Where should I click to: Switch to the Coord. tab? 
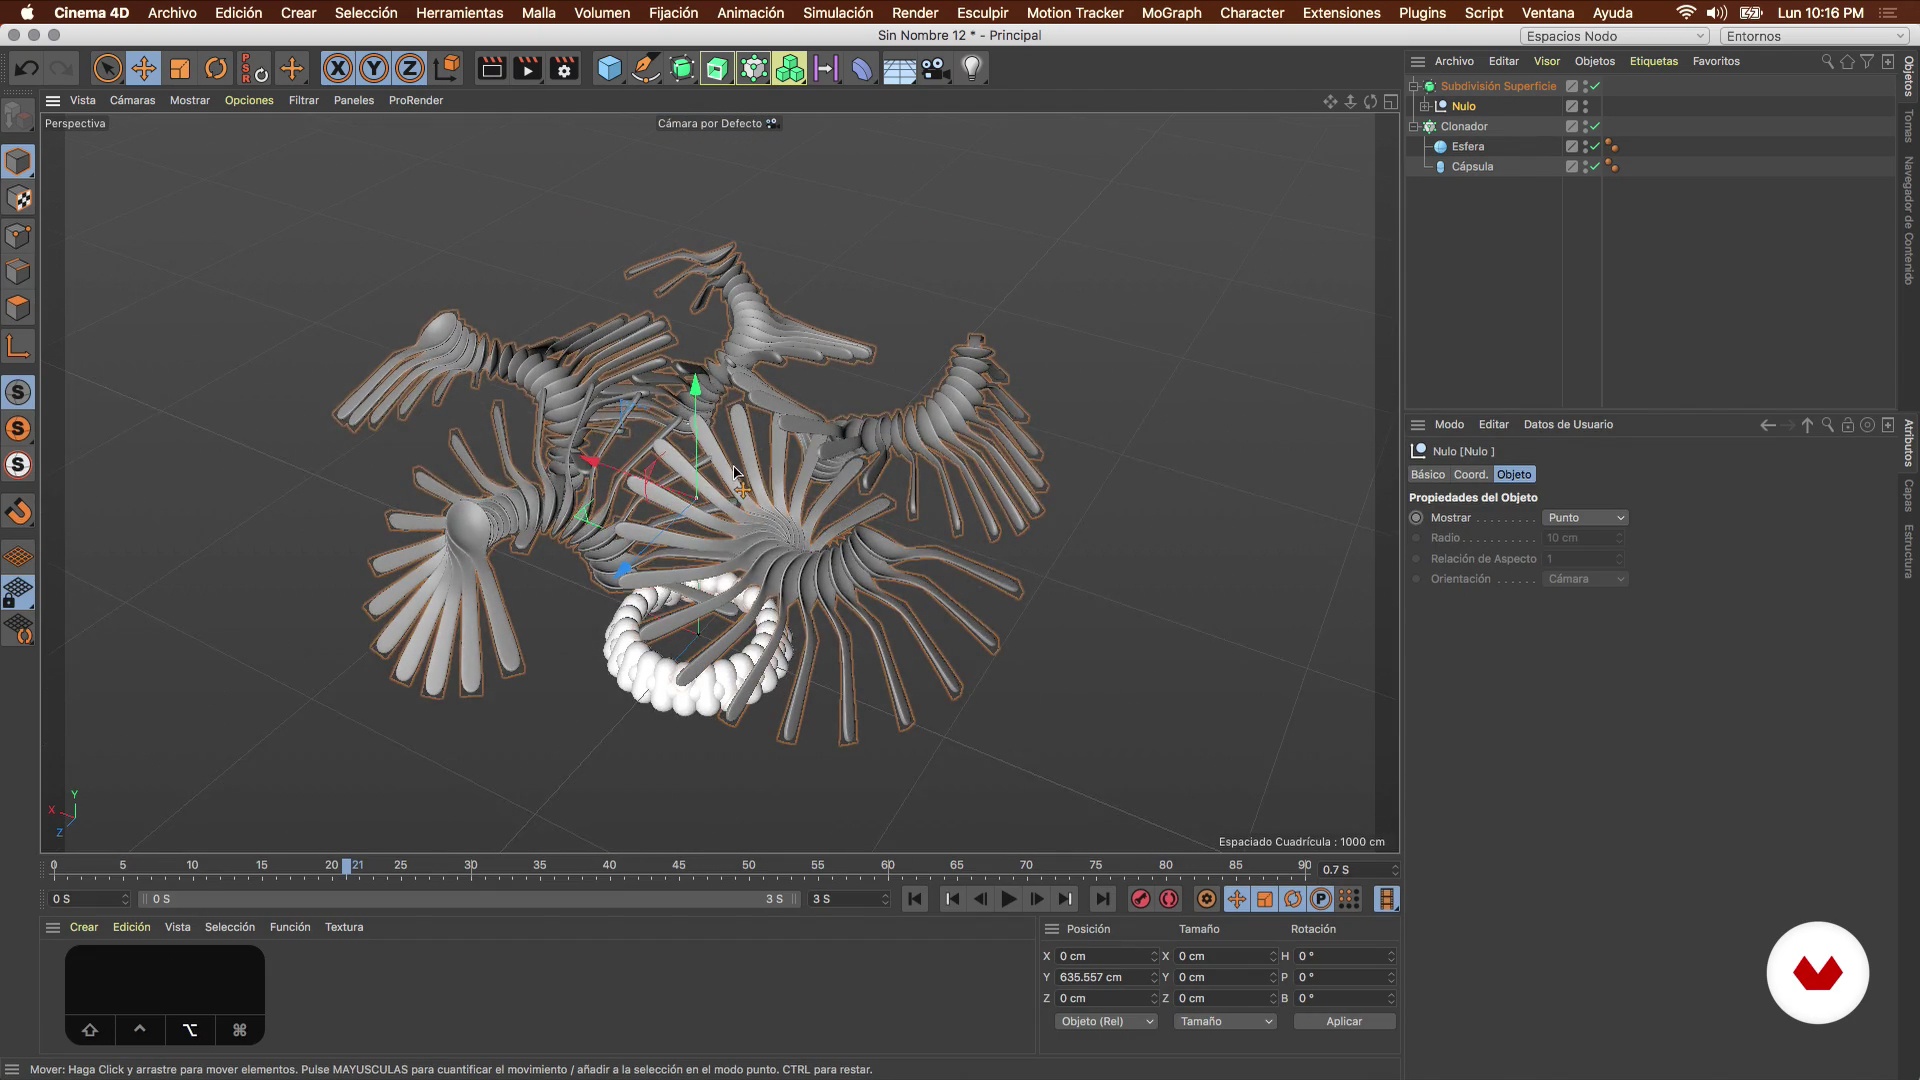pos(1470,475)
